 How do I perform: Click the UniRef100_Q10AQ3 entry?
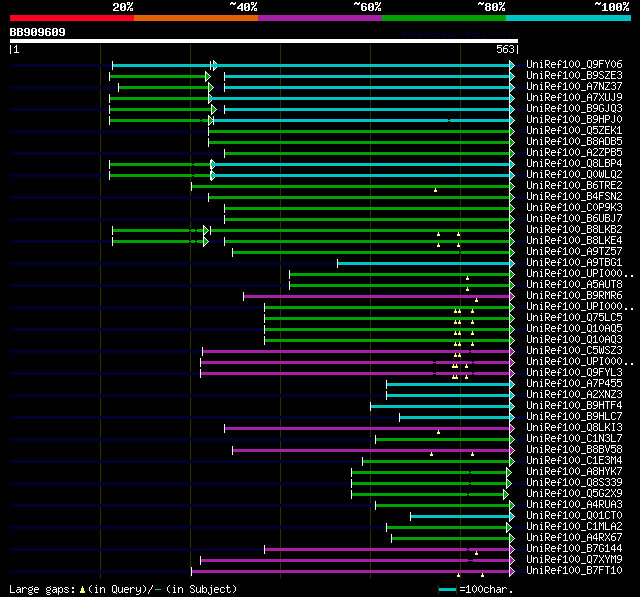574,340
